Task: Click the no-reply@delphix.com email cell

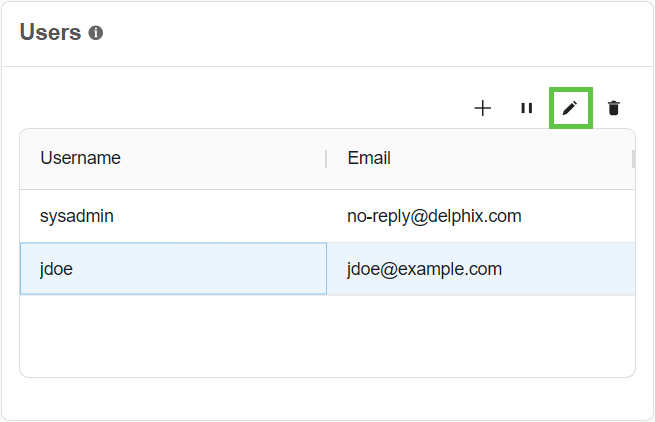Action: [x=434, y=216]
